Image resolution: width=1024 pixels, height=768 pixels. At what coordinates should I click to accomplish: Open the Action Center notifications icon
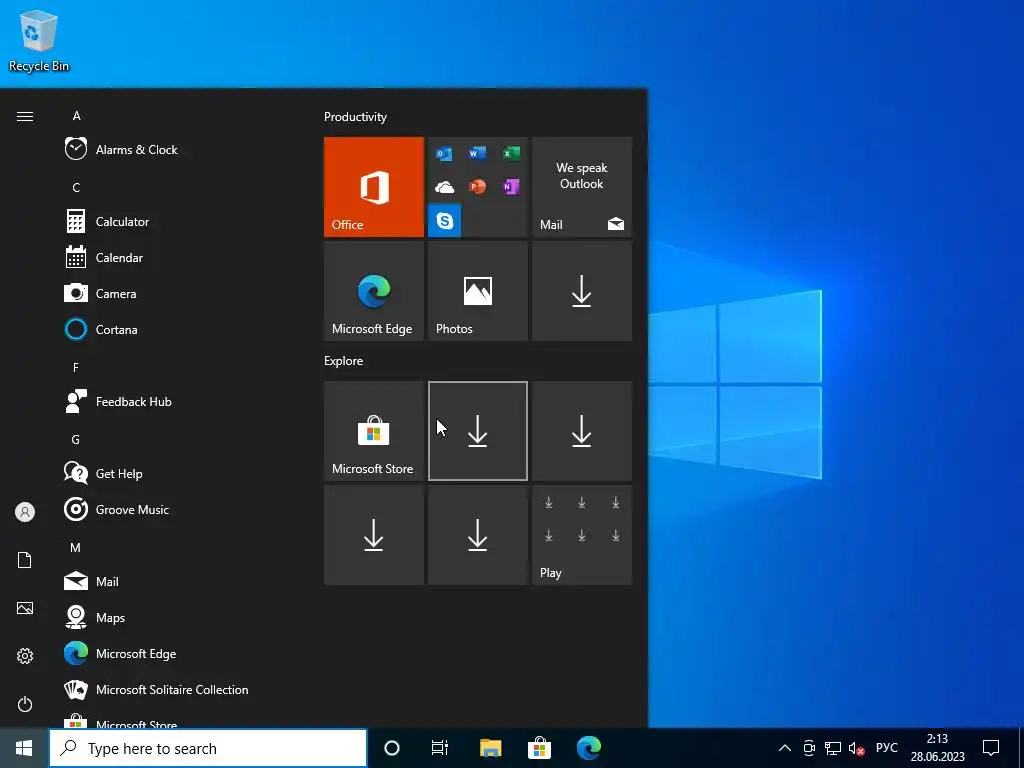click(x=991, y=748)
